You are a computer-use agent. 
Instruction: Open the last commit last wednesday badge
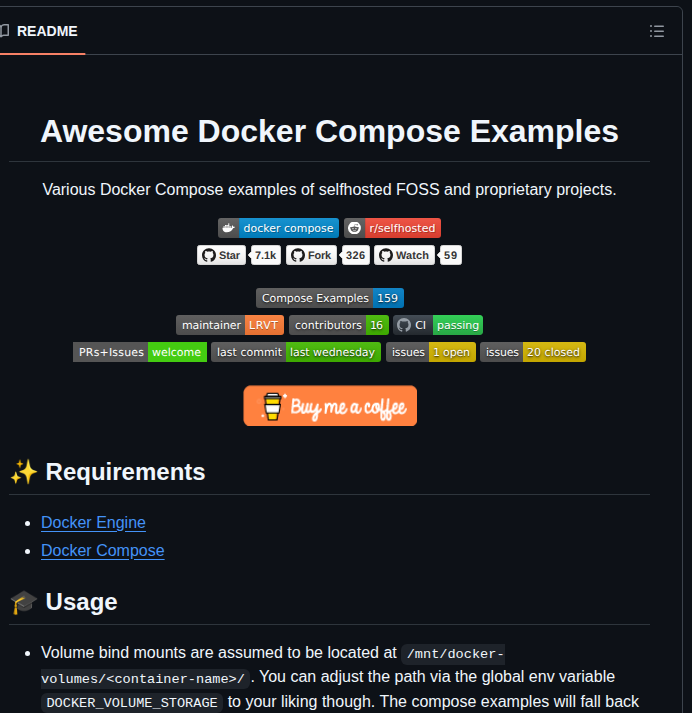coord(296,352)
